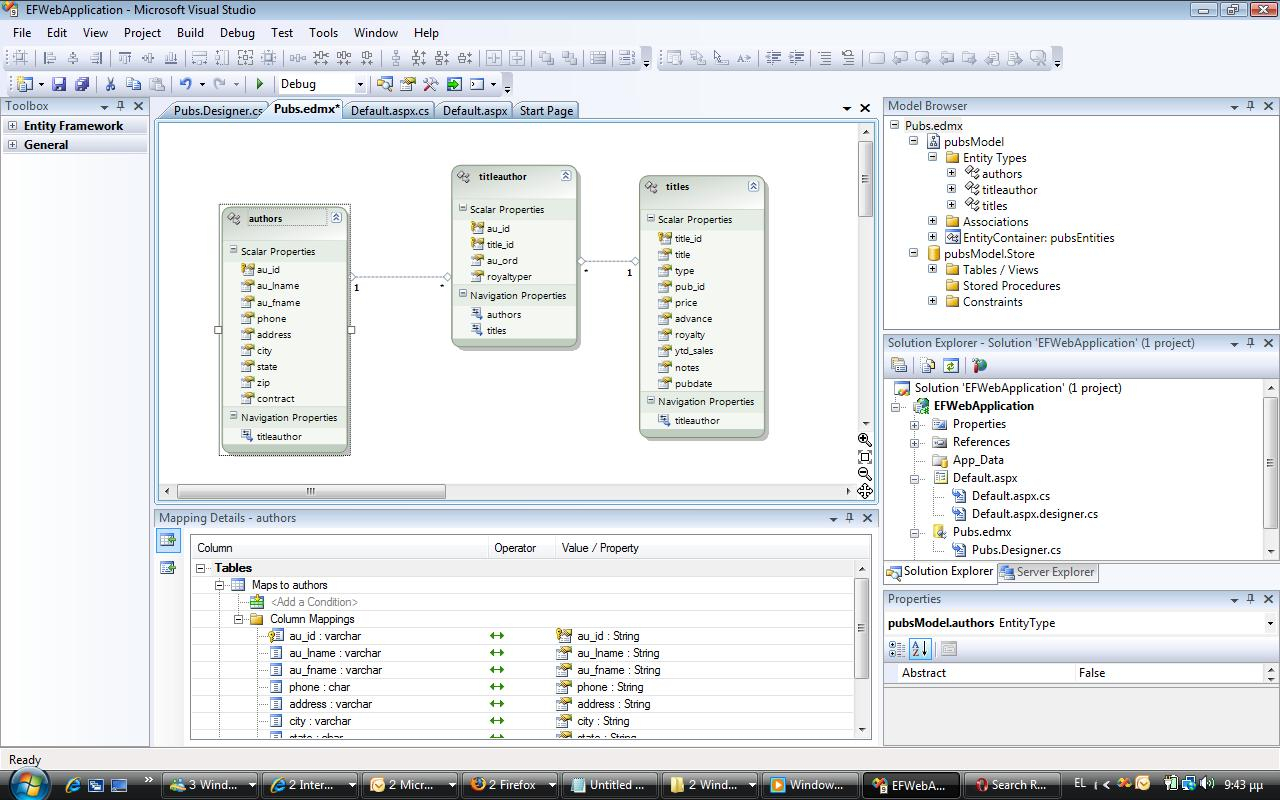This screenshot has width=1280, height=800.
Task: Click the Mapping Details vertical scrollbar
Action: point(862,627)
